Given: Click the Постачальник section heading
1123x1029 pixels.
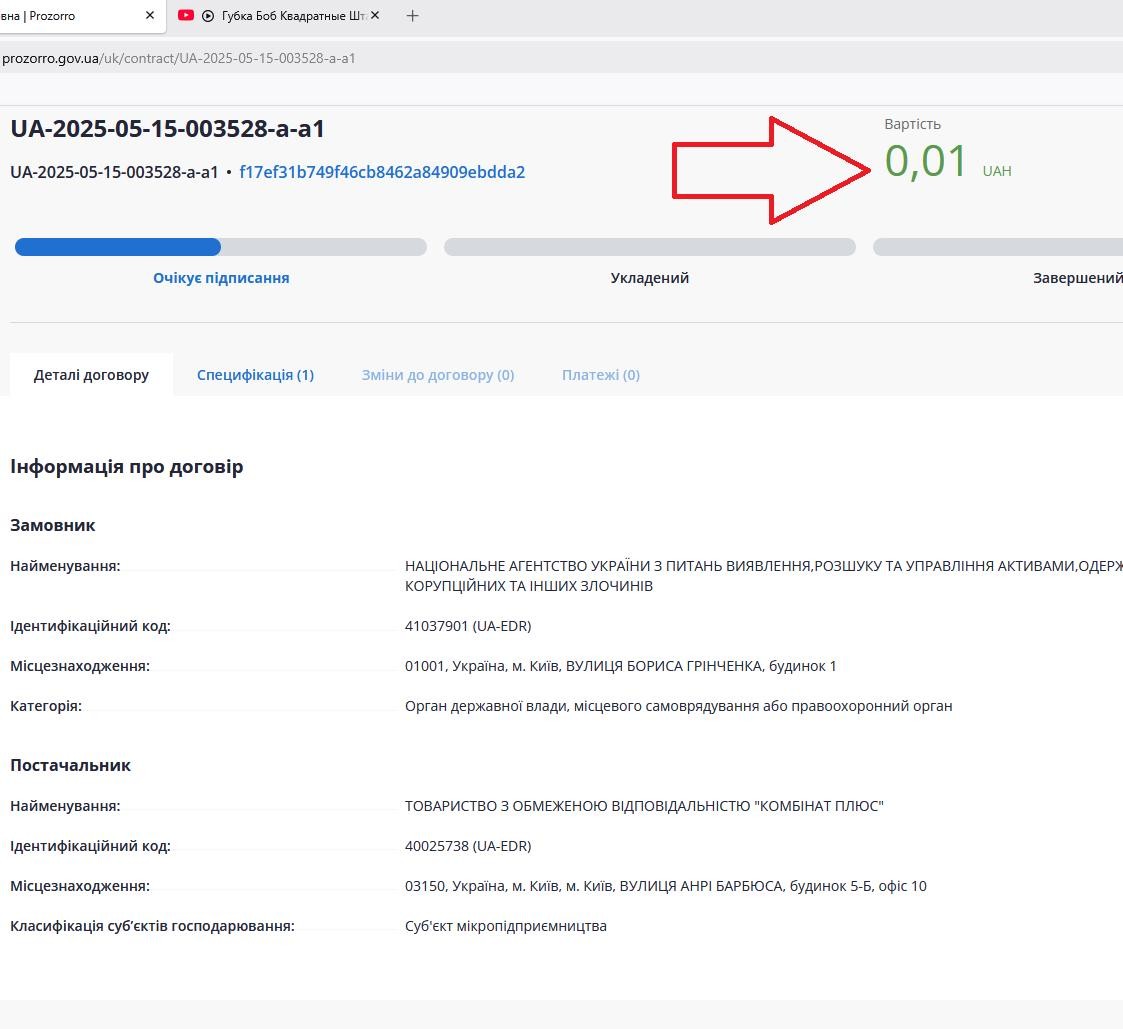Looking at the screenshot, I should coord(70,765).
